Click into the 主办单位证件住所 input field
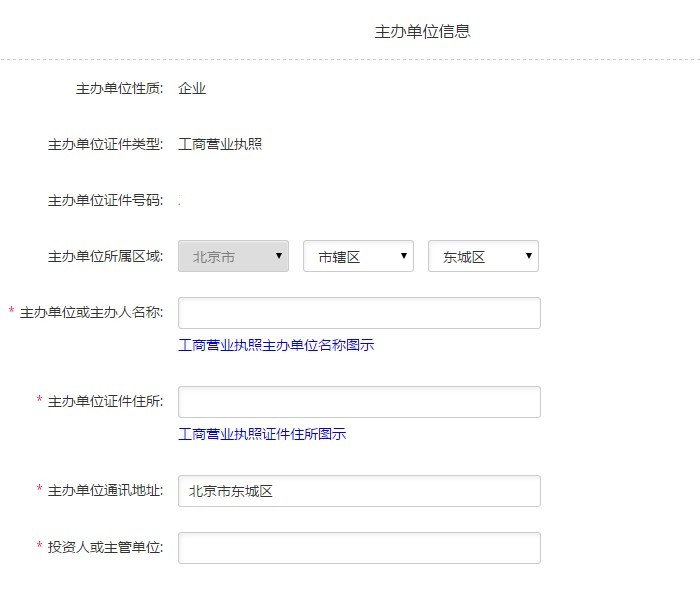The height and width of the screenshot is (594, 700). point(359,402)
